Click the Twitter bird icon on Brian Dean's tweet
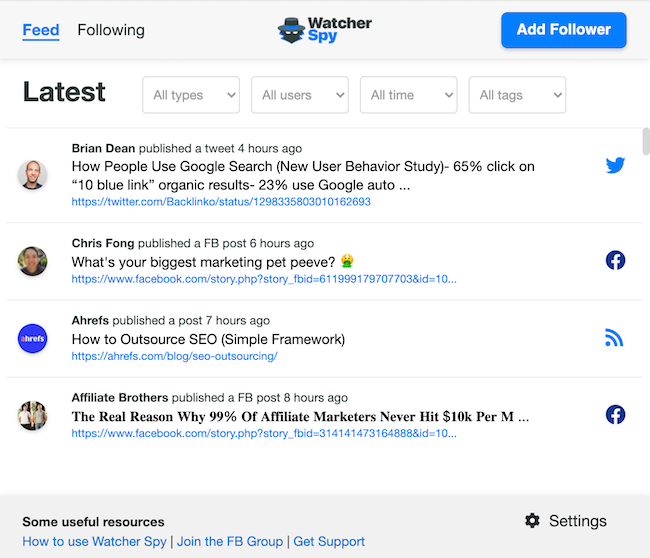This screenshot has width=650, height=558. click(615, 165)
